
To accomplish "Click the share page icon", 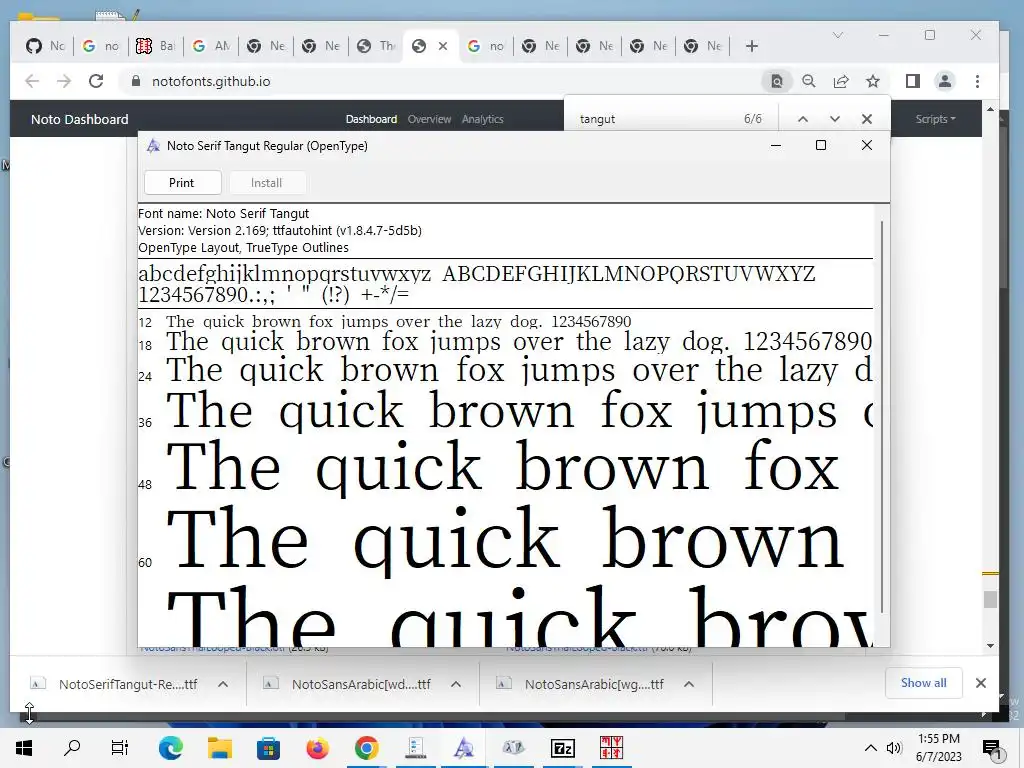I will (x=840, y=81).
